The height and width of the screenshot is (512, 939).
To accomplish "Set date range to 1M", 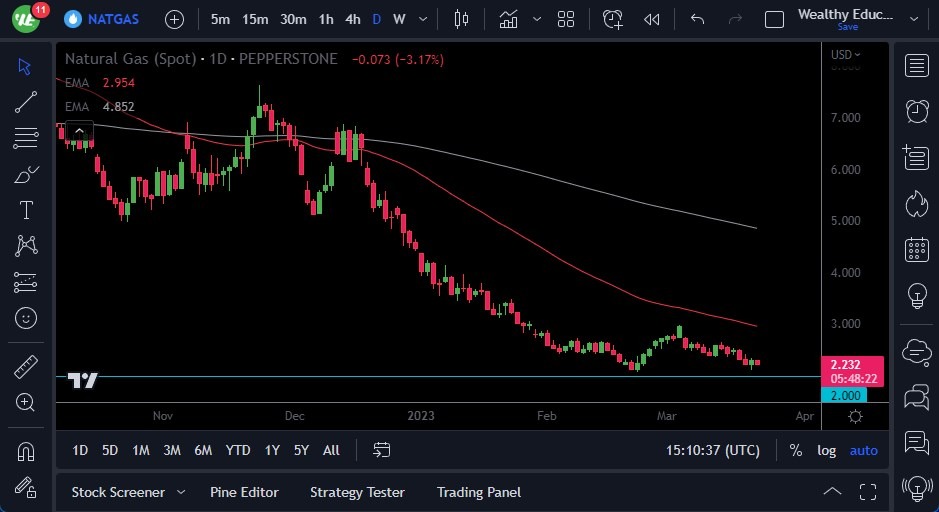I will pos(141,450).
